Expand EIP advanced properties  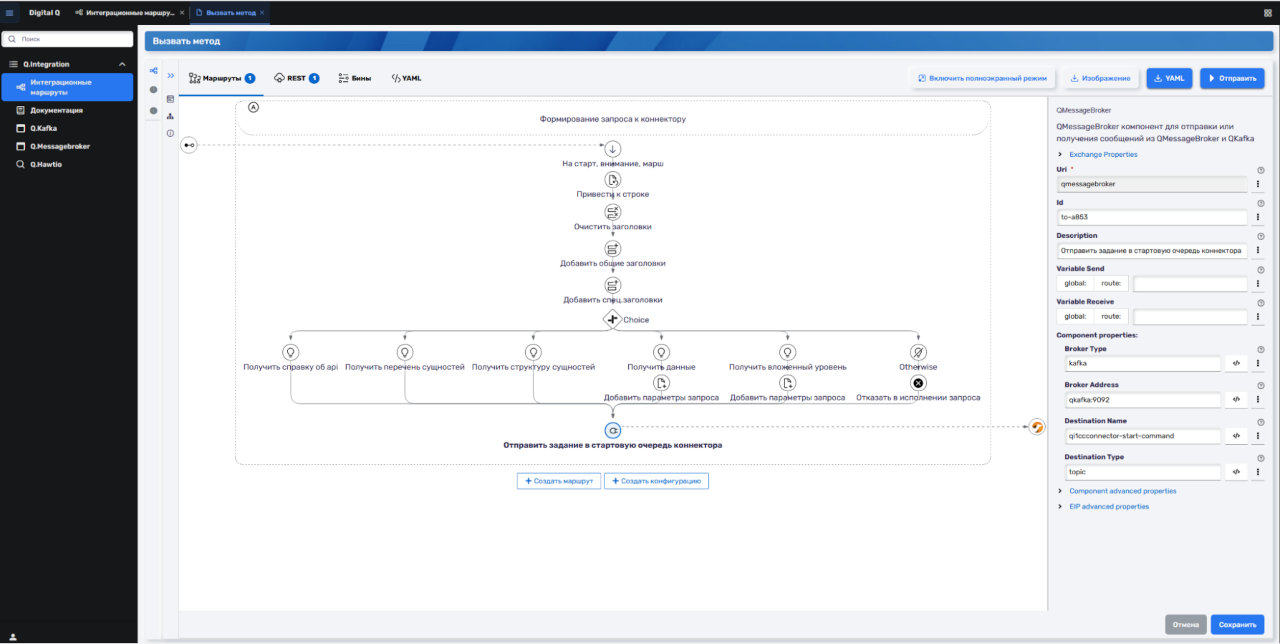pyautogui.click(x=1103, y=507)
